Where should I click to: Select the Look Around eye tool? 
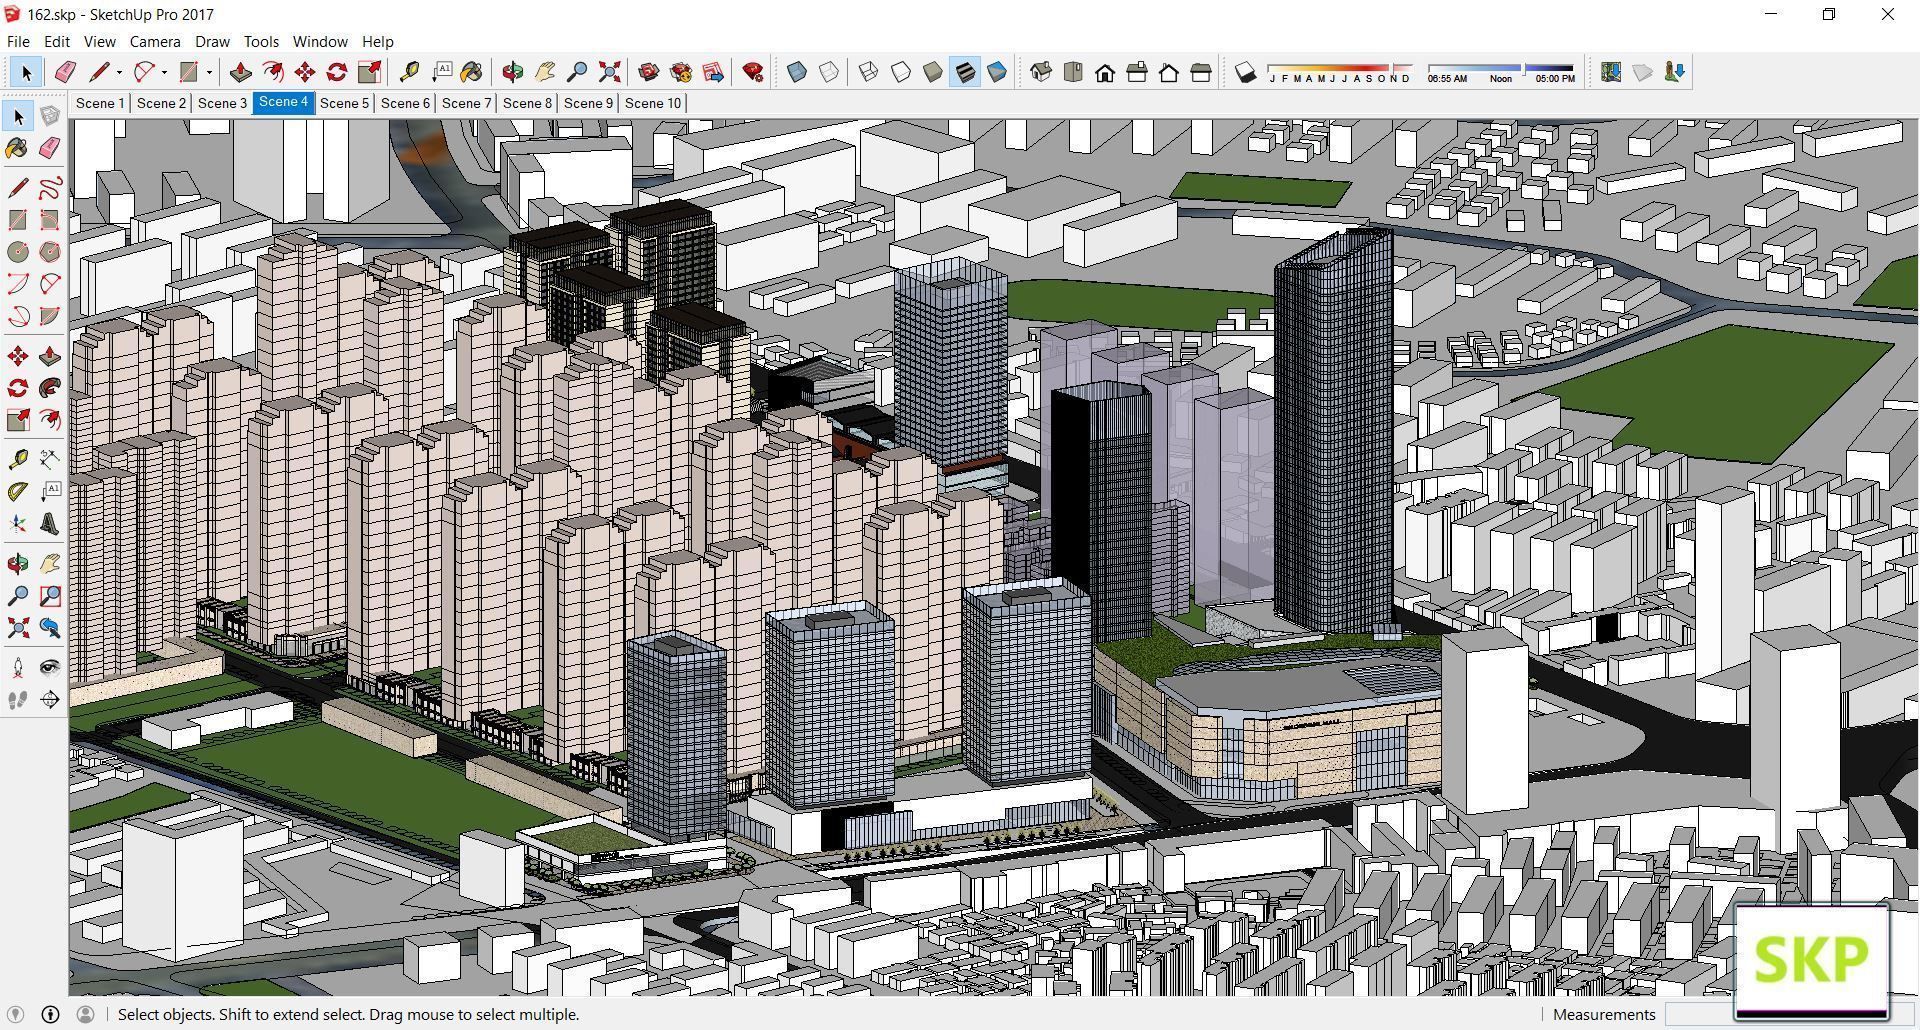[50, 668]
